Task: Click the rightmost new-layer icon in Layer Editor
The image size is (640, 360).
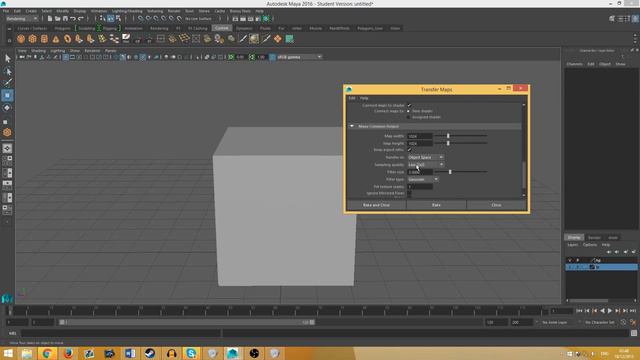Action: [633, 252]
